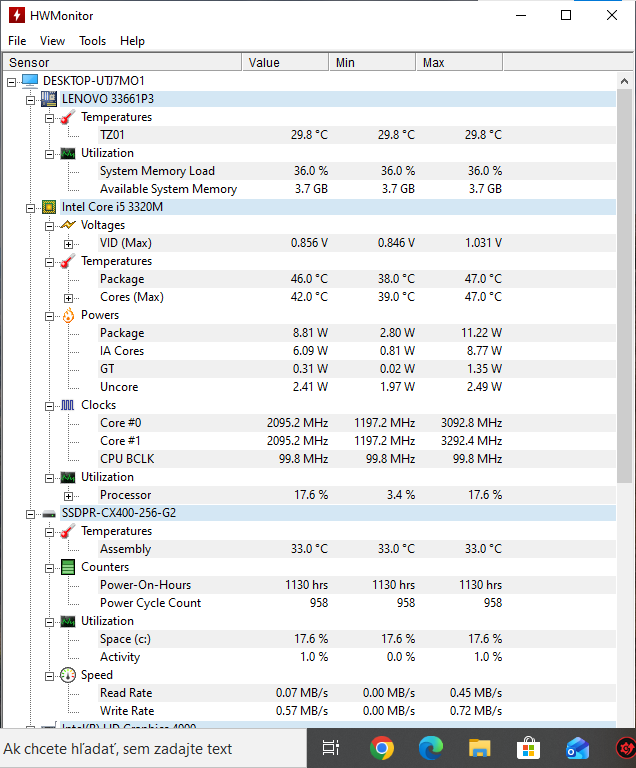Select the Power Cycle Count row
This screenshot has height=768, width=636.
[x=357, y=603]
